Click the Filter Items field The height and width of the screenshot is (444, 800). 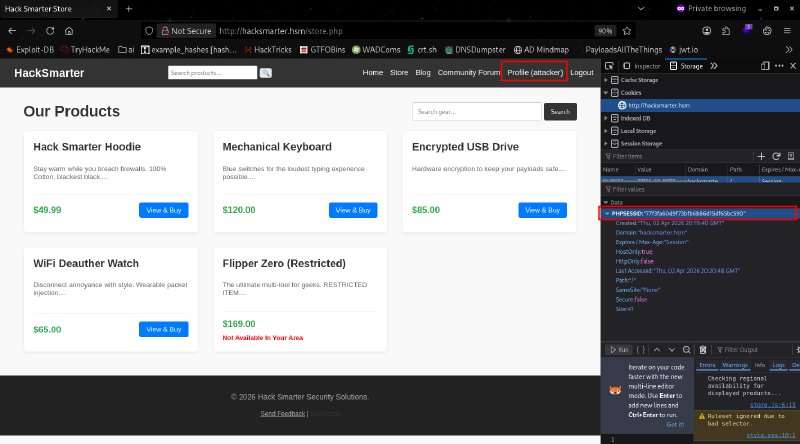click(x=679, y=156)
